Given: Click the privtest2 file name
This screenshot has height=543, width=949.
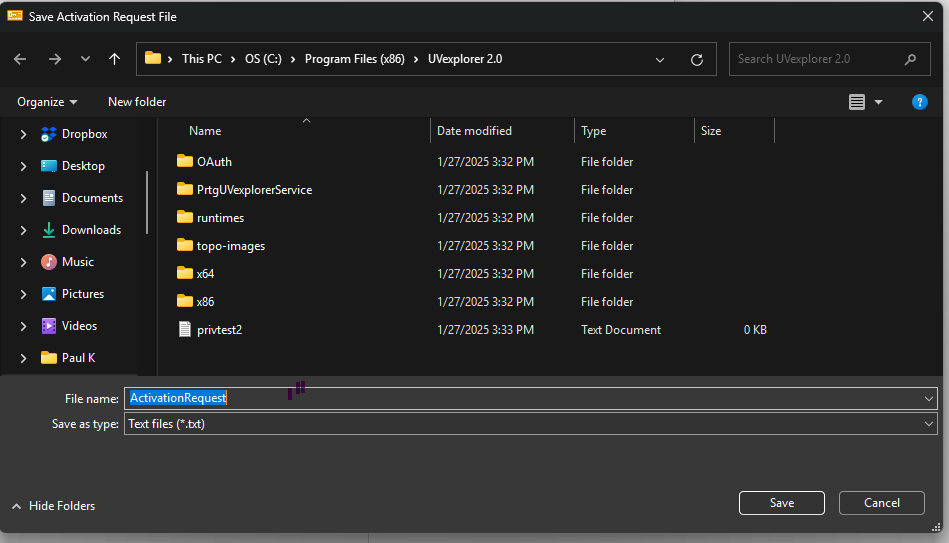Looking at the screenshot, I should pos(219,330).
